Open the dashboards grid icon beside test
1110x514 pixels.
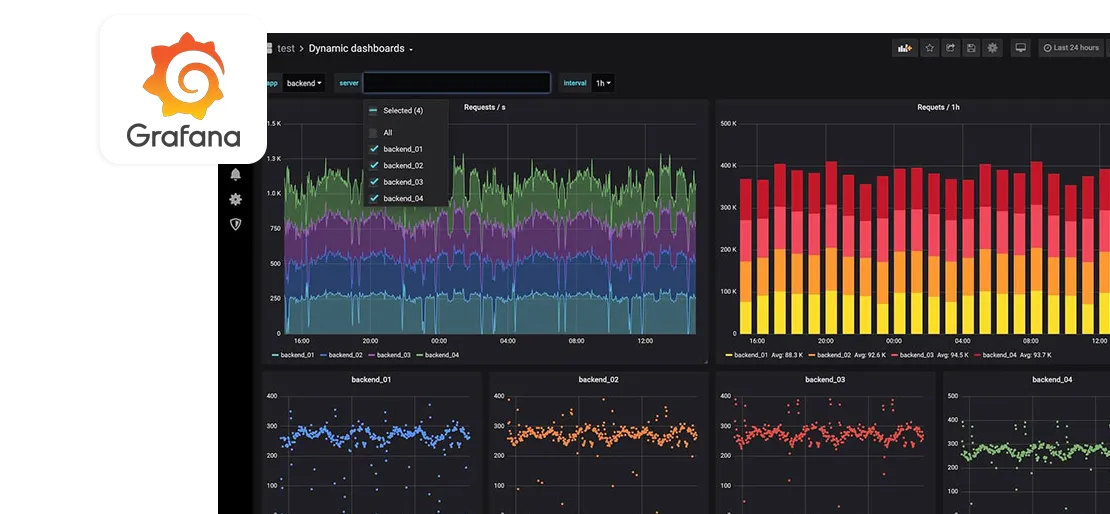click(268, 48)
